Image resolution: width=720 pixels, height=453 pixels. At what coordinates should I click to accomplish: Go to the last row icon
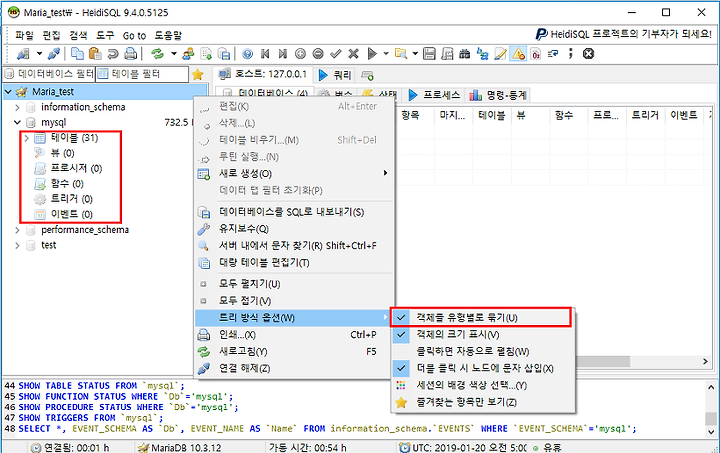click(282, 54)
